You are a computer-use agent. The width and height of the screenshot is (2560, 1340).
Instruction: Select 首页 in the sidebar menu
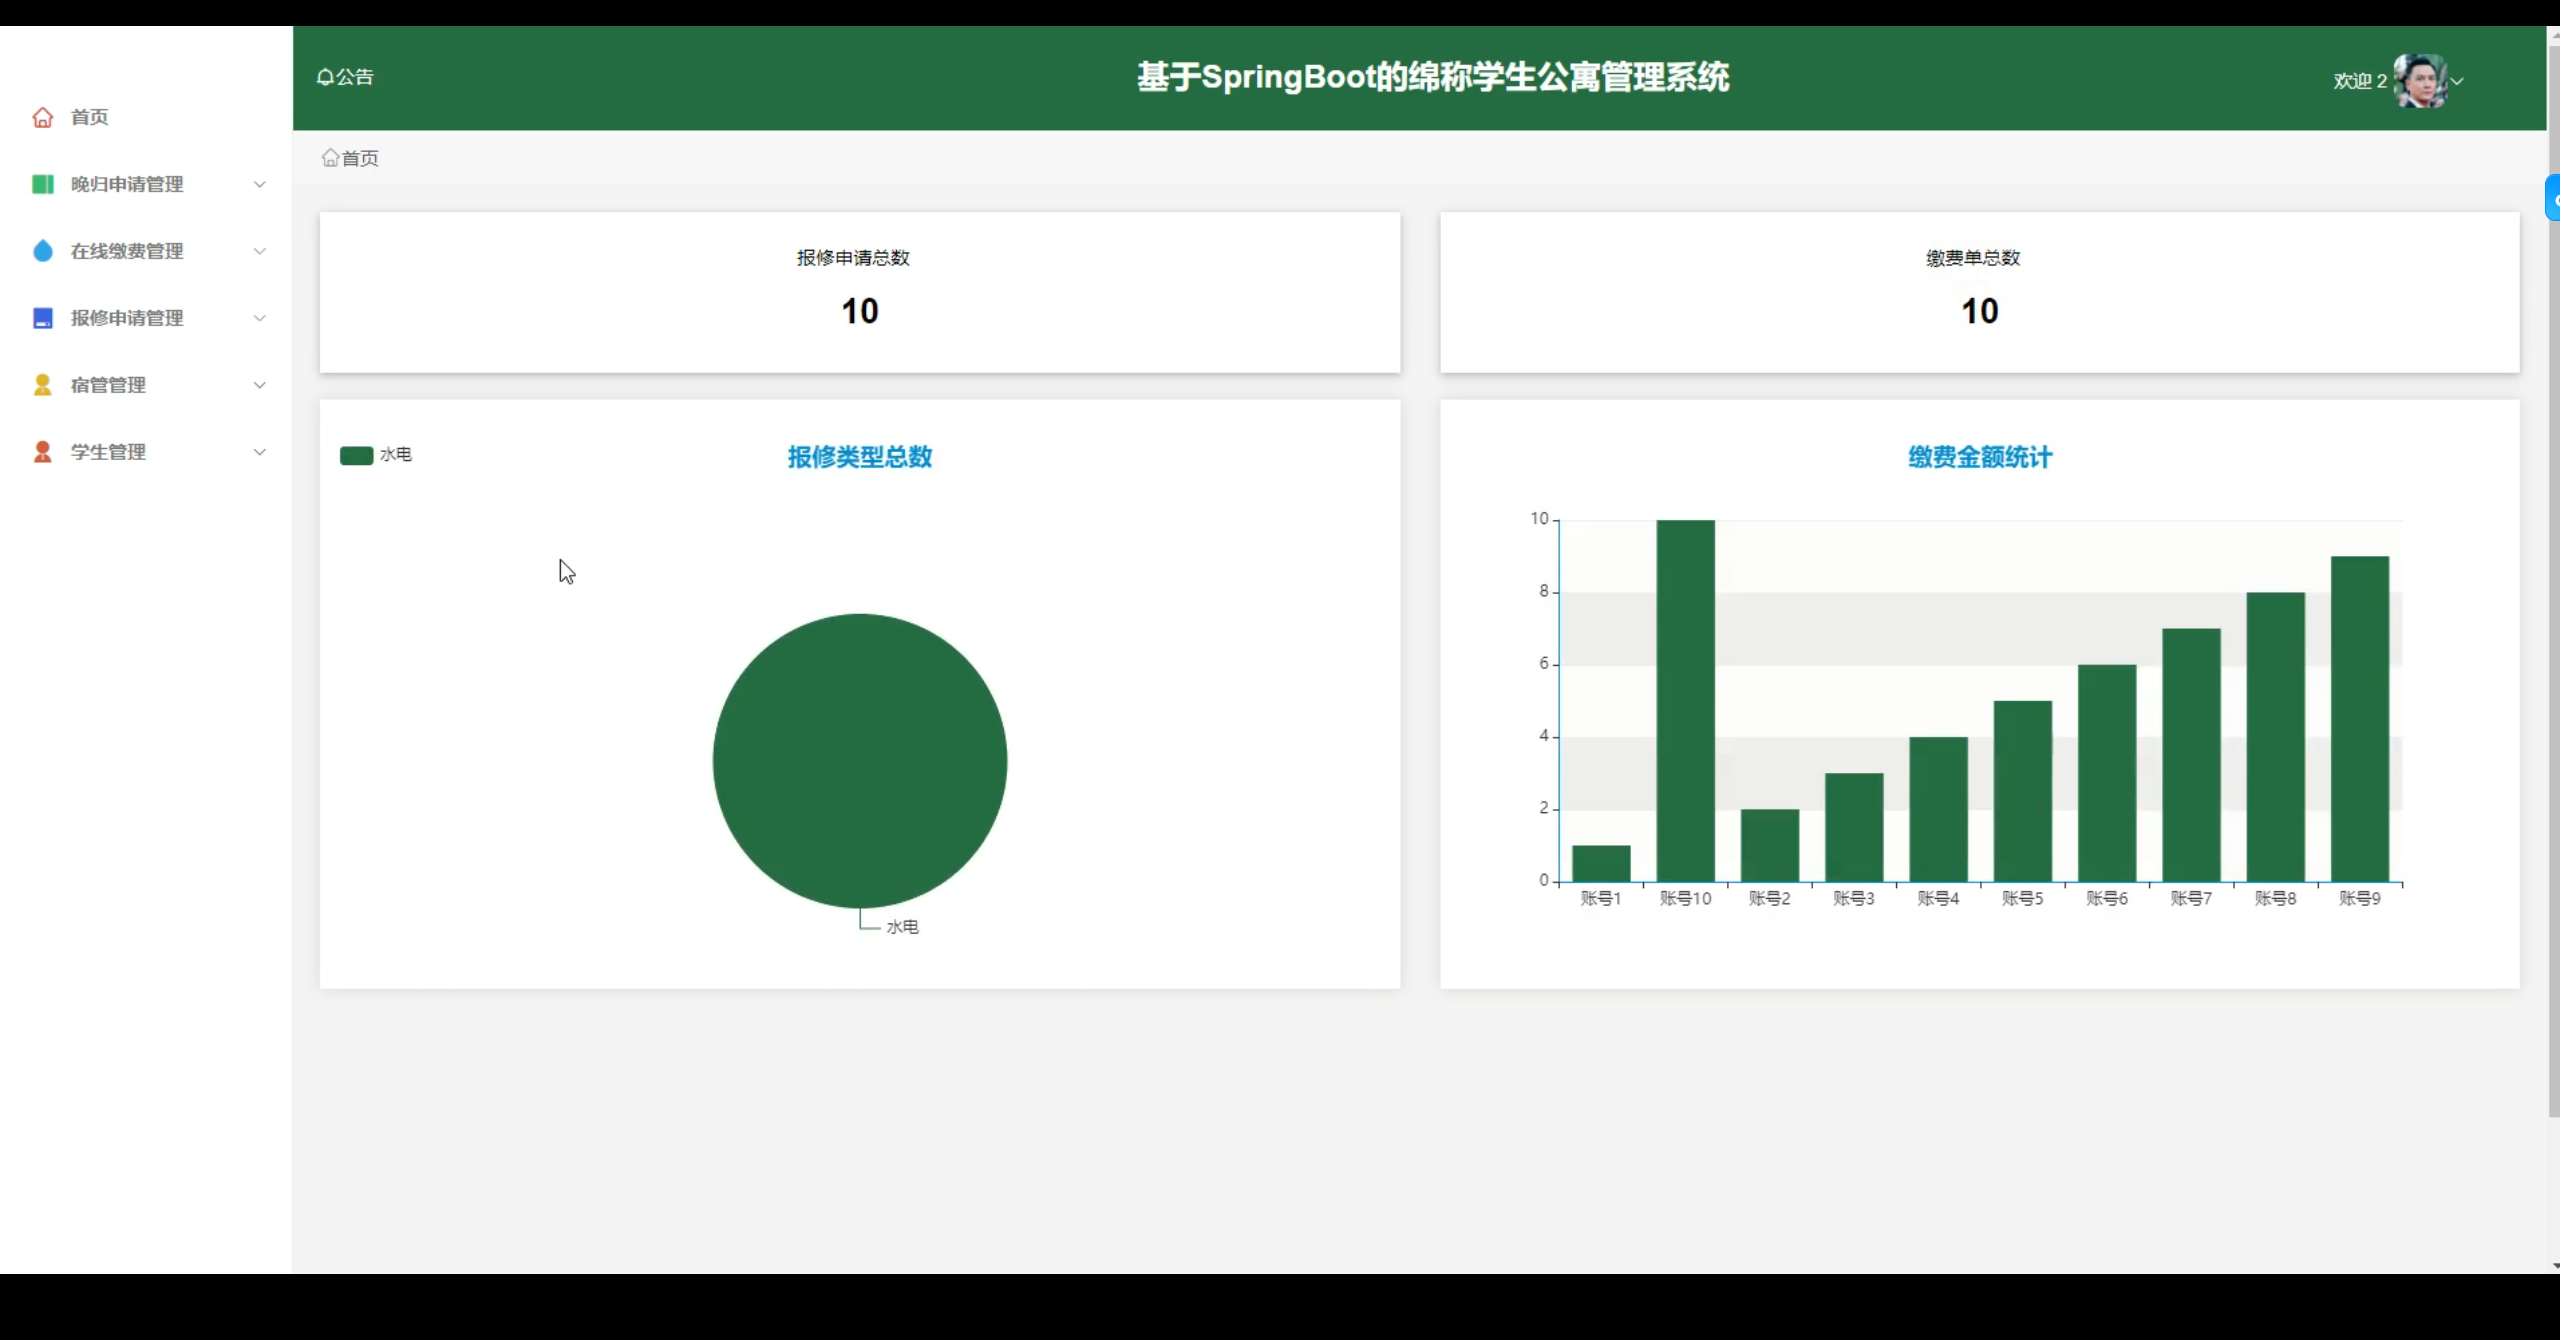click(x=90, y=117)
